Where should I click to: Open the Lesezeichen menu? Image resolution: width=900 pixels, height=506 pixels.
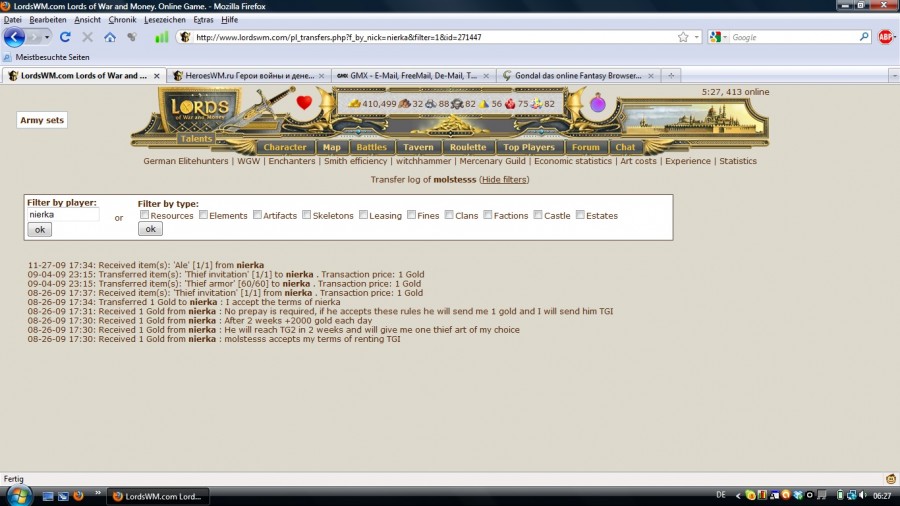164,20
